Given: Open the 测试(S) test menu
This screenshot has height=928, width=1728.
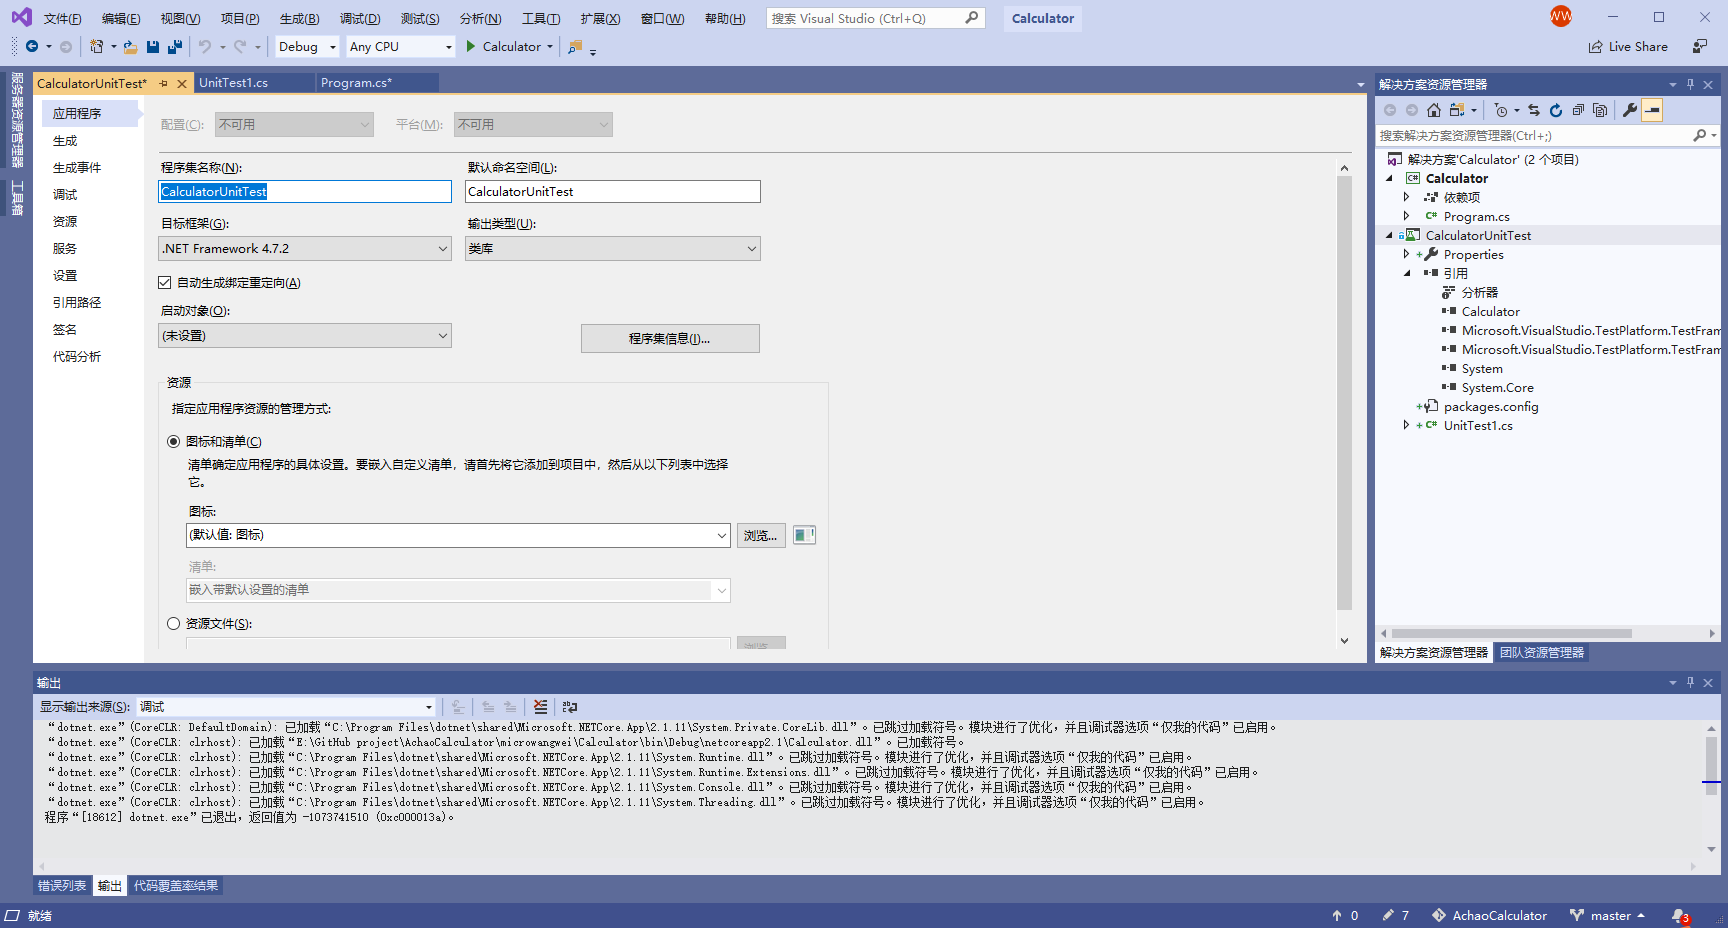Looking at the screenshot, I should pyautogui.click(x=420, y=18).
